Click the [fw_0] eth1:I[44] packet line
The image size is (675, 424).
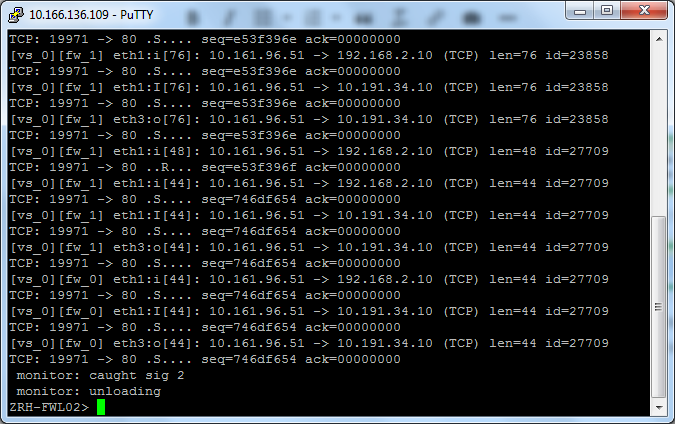click(309, 311)
